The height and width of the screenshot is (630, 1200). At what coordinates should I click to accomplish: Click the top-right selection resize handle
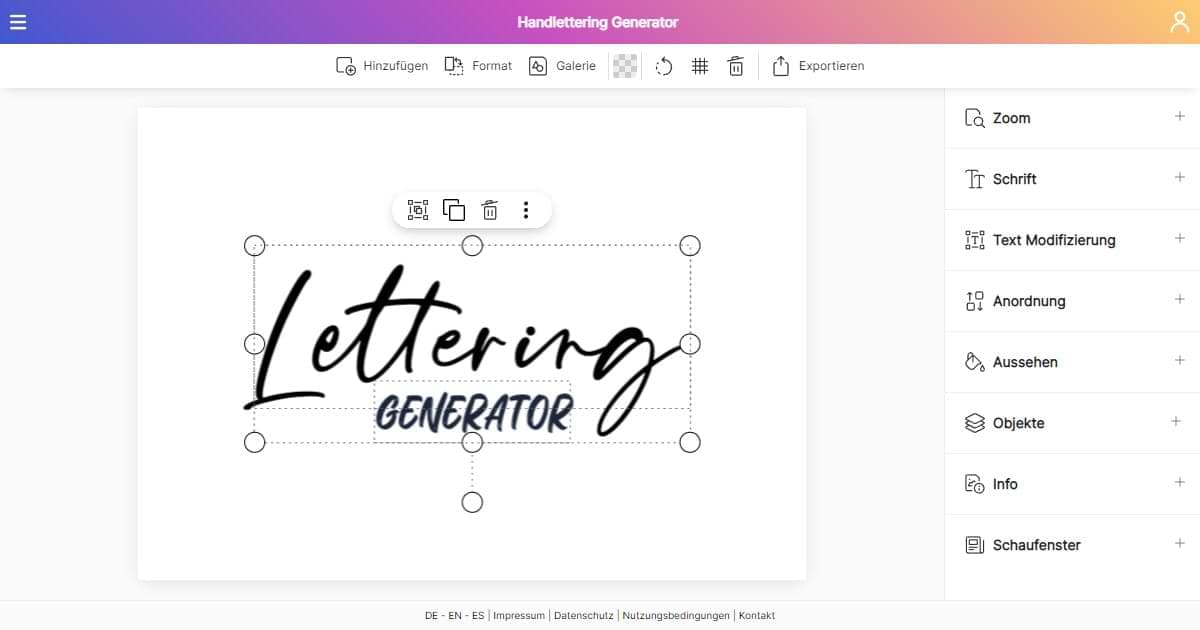(x=690, y=245)
